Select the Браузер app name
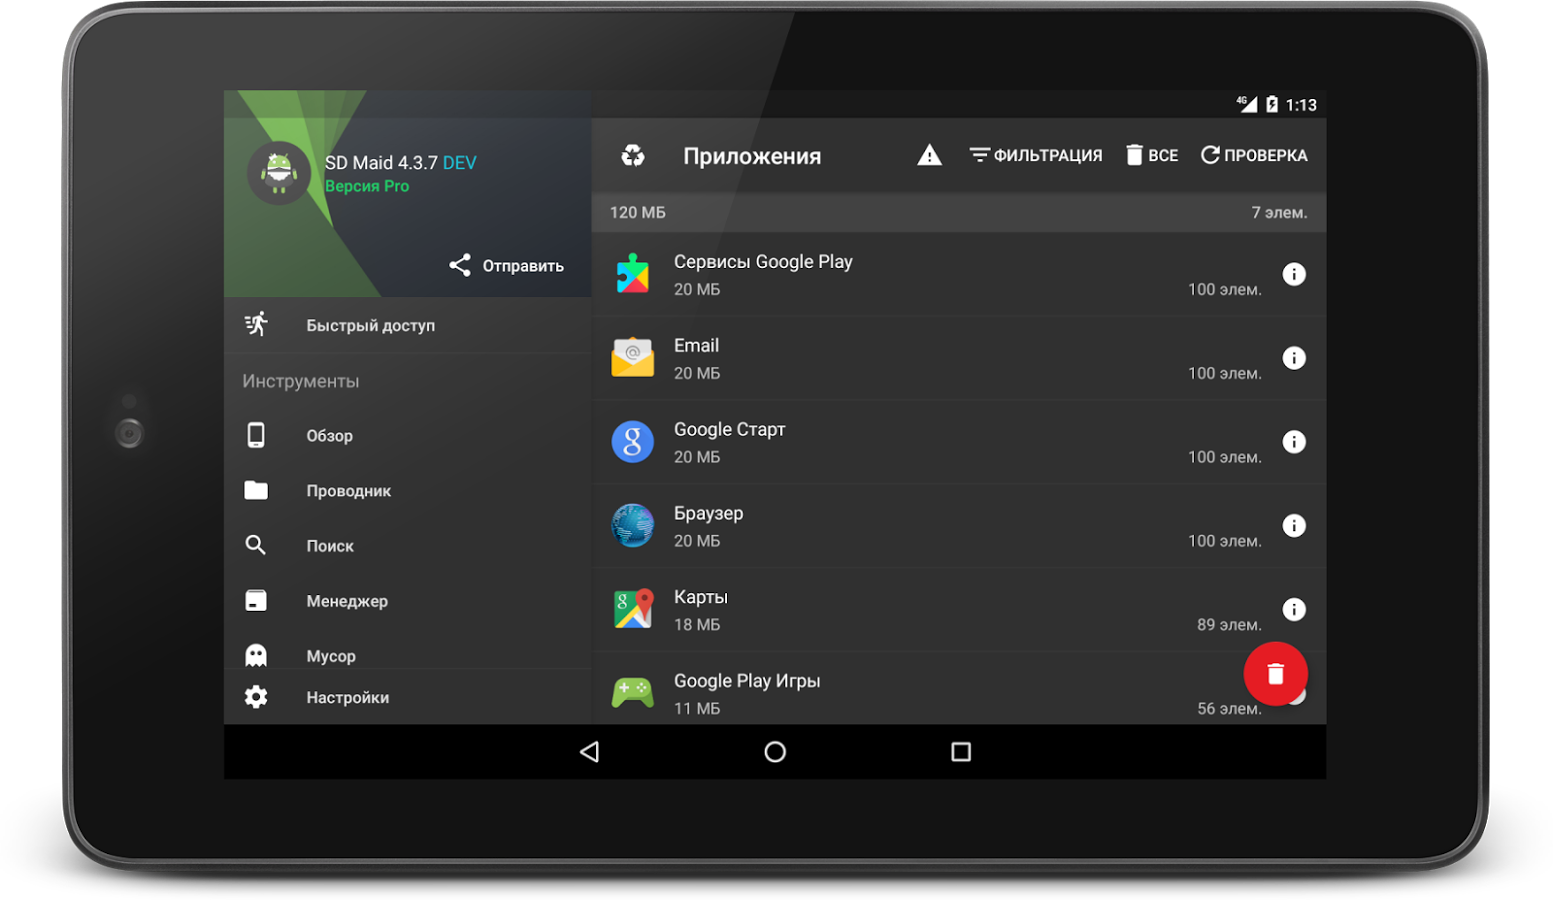1553x900 pixels. [708, 514]
